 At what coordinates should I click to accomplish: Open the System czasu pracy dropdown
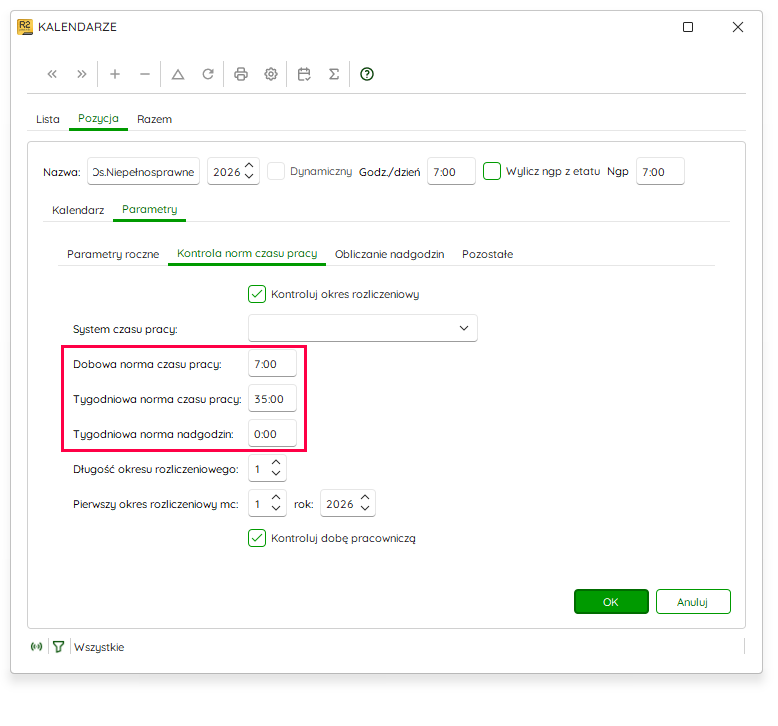(363, 328)
